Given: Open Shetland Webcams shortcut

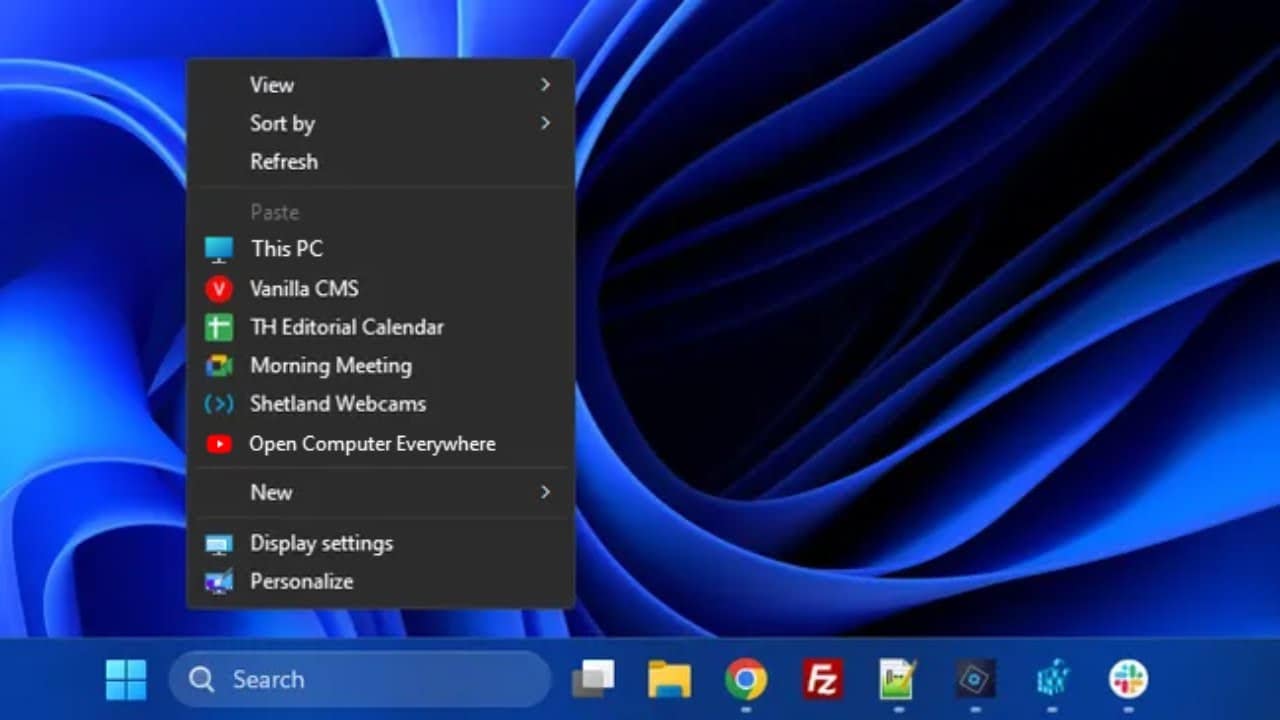Looking at the screenshot, I should tap(337, 404).
